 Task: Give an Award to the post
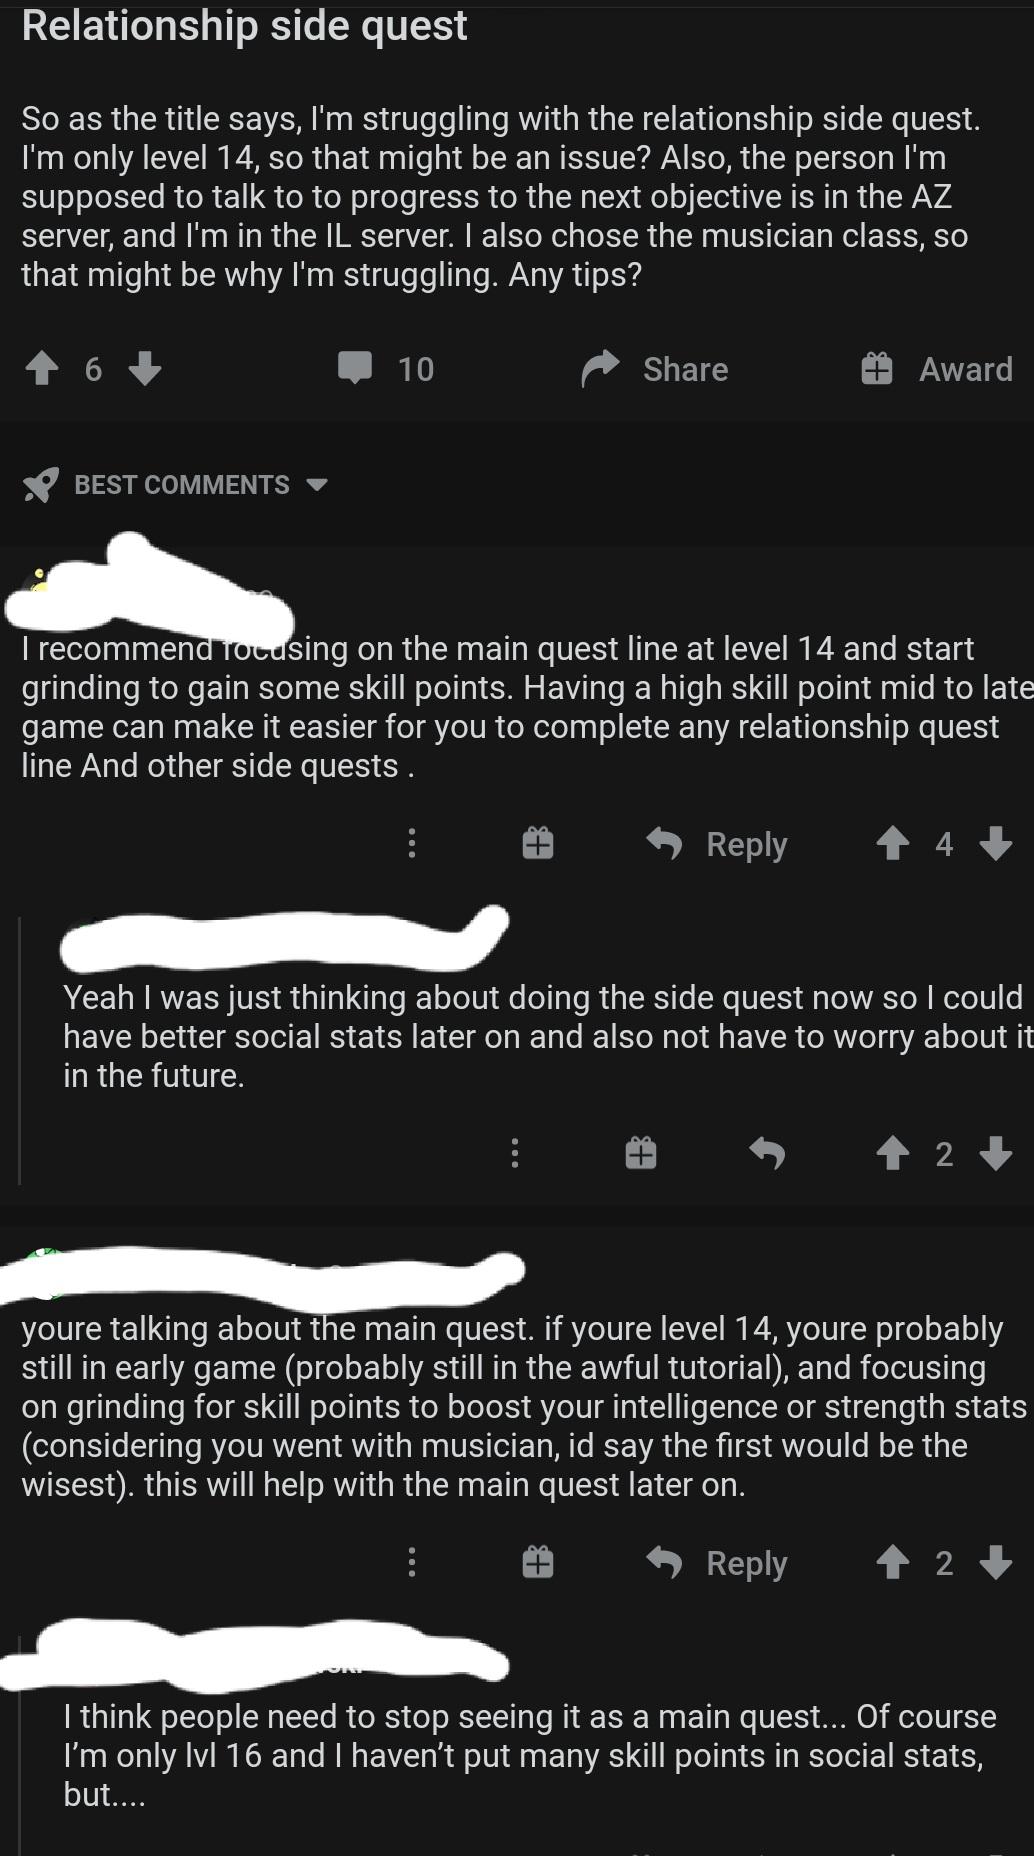pos(937,369)
